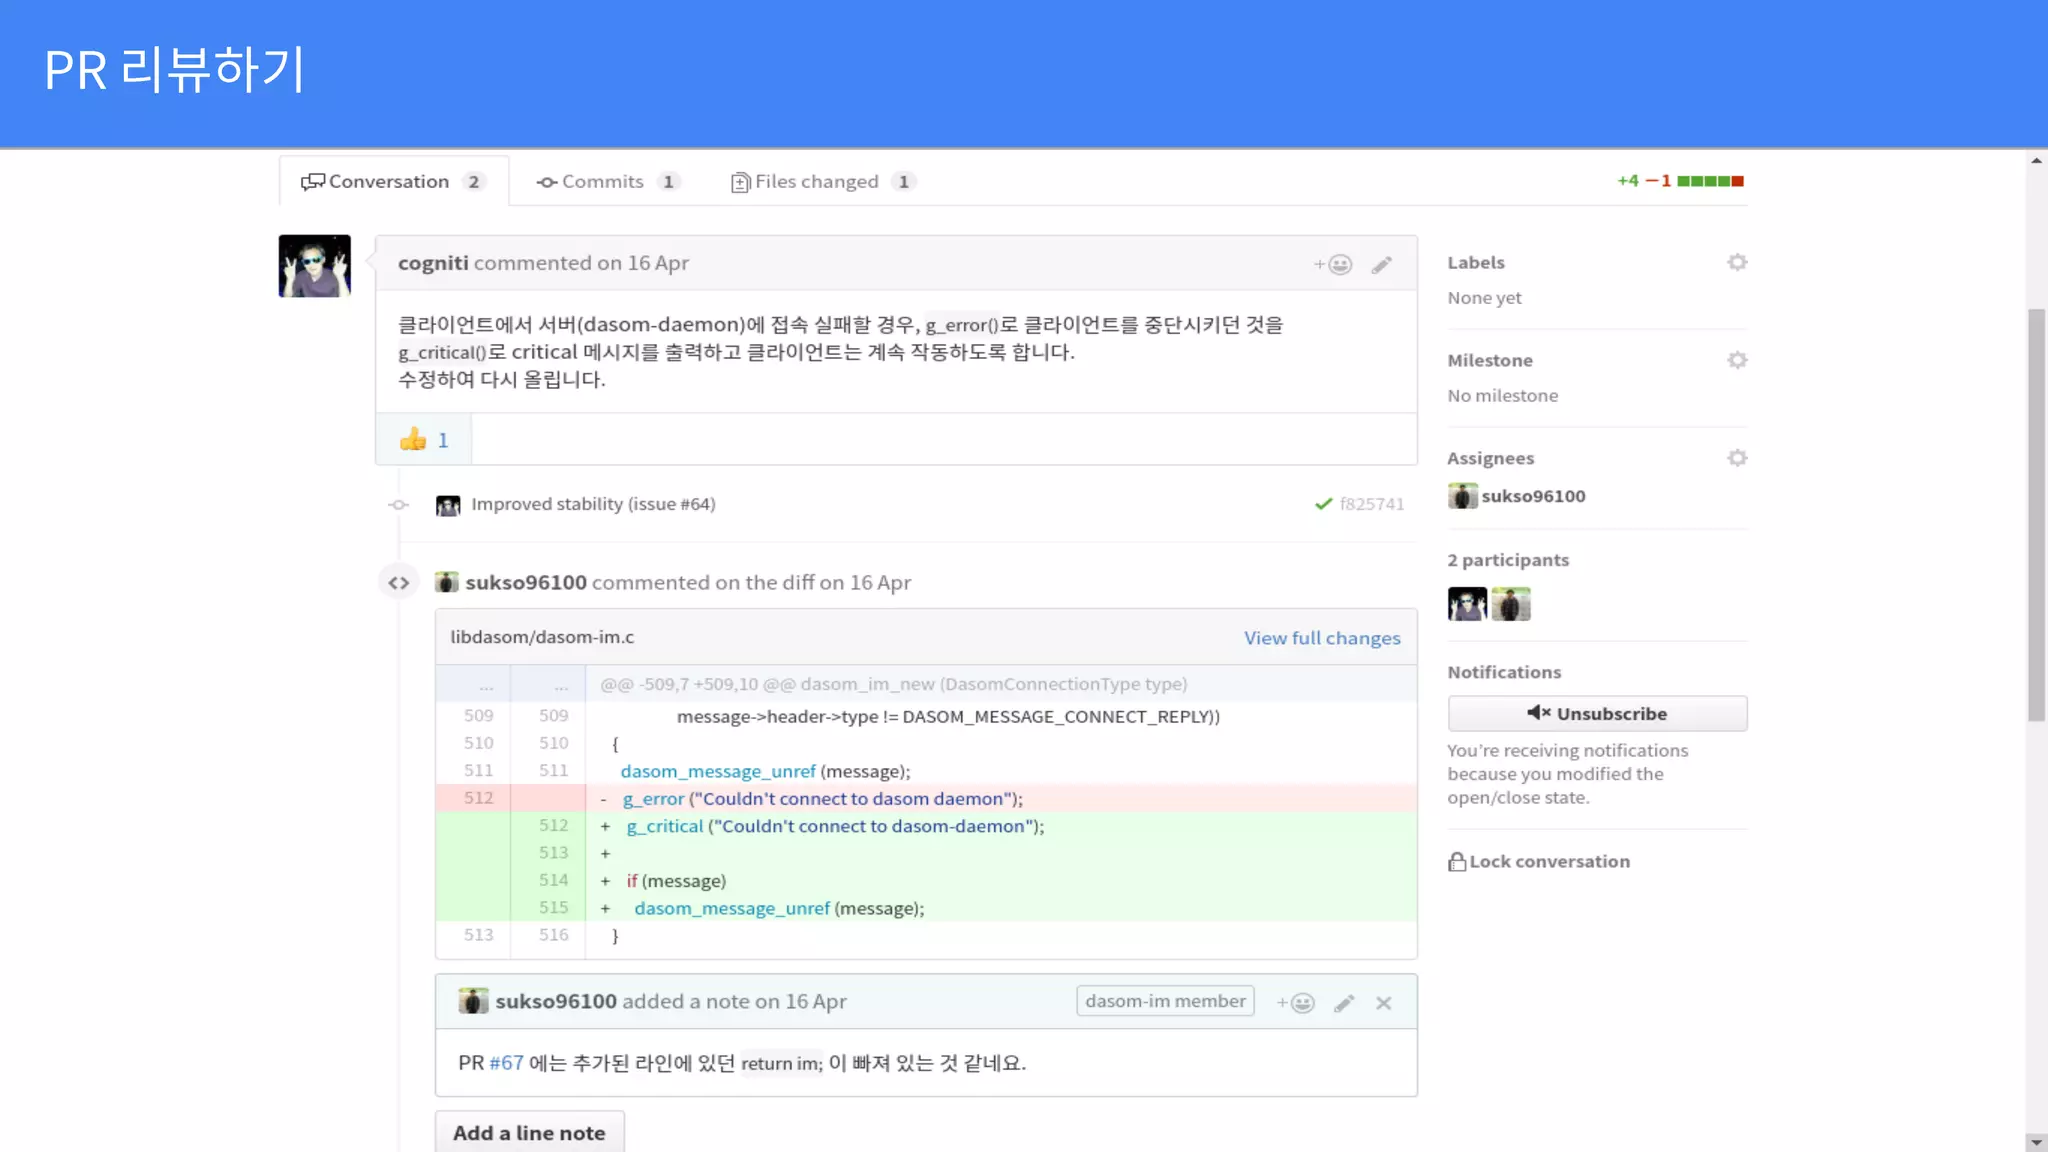The width and height of the screenshot is (2048, 1152).
Task: Click cogniti's profile avatar
Action: 314,266
